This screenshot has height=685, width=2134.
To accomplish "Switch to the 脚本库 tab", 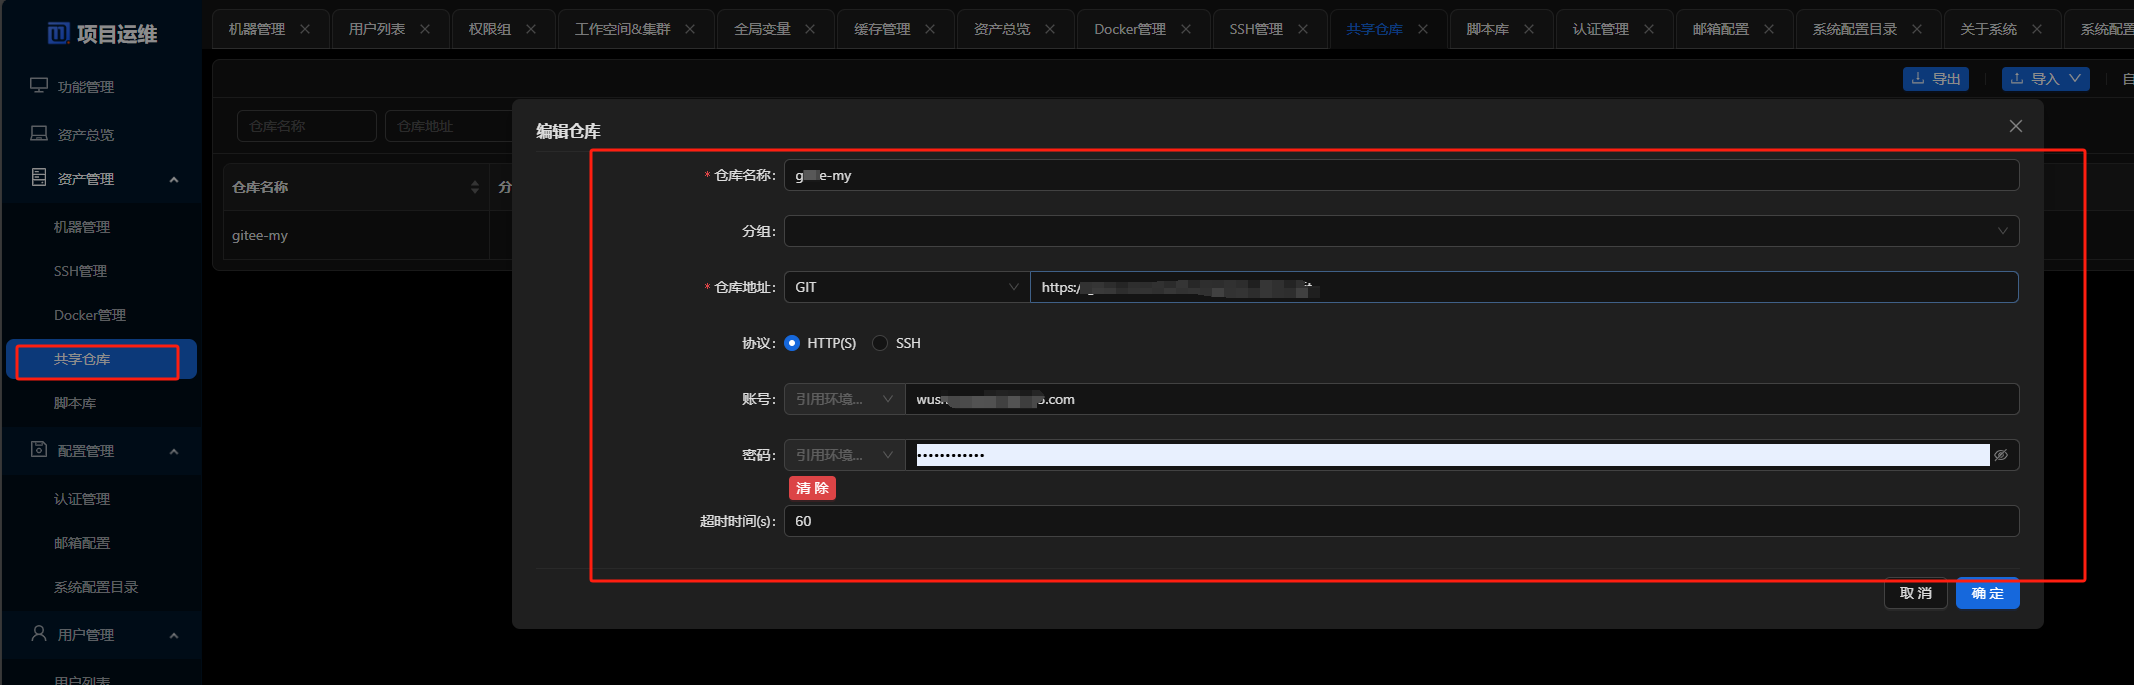I will click(1487, 29).
